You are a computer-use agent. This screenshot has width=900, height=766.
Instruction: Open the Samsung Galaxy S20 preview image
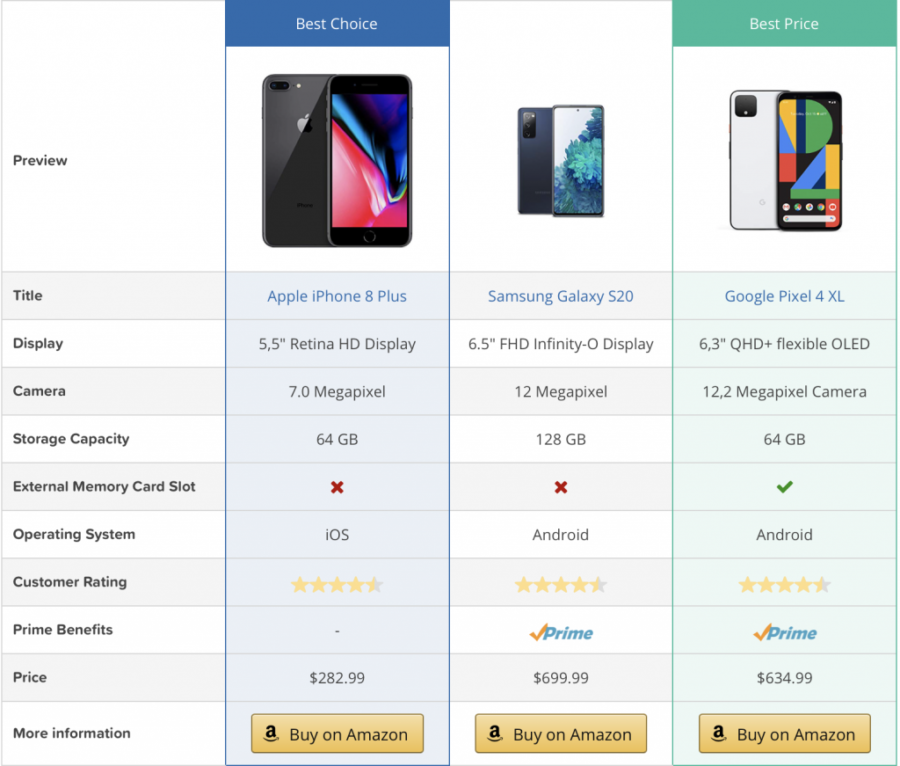[560, 160]
